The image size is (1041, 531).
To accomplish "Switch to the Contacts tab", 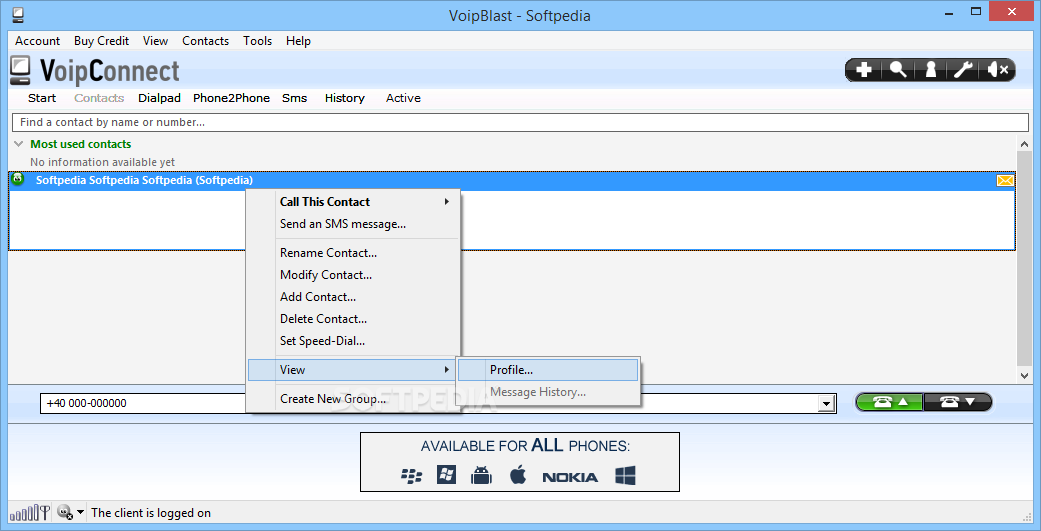I will [99, 98].
